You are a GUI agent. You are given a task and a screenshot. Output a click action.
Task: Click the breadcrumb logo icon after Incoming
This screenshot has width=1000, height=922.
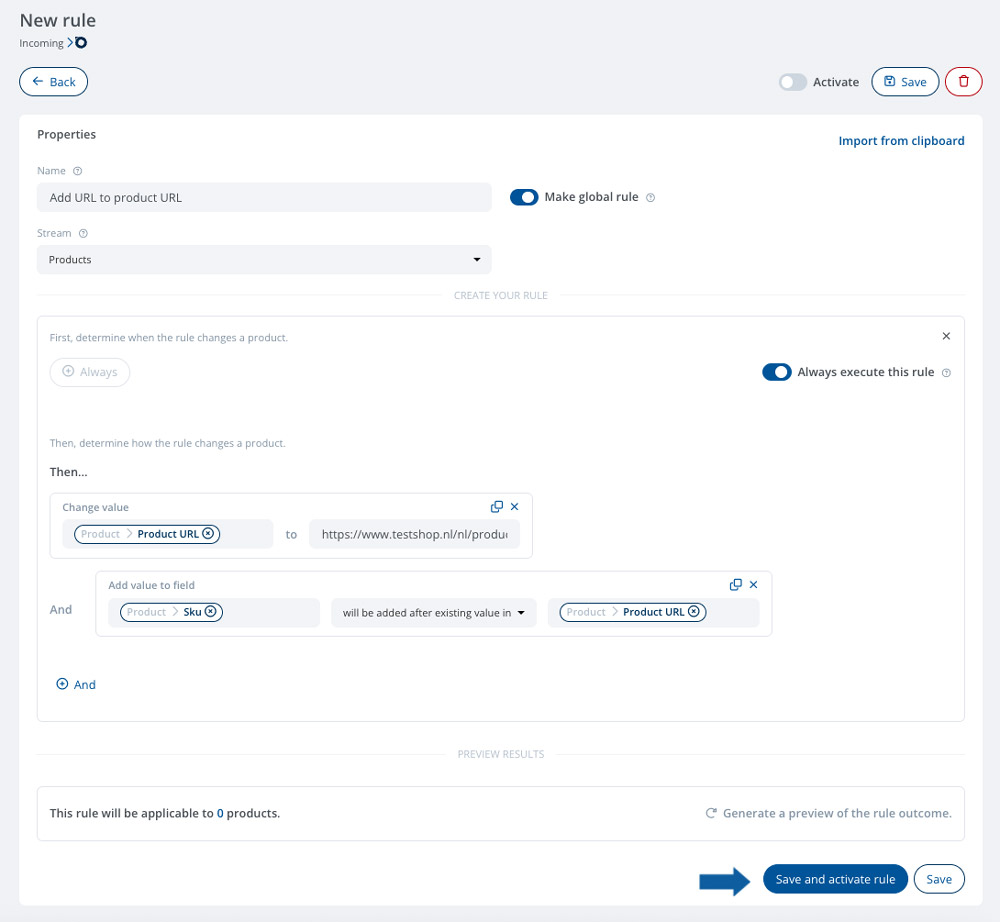[81, 43]
